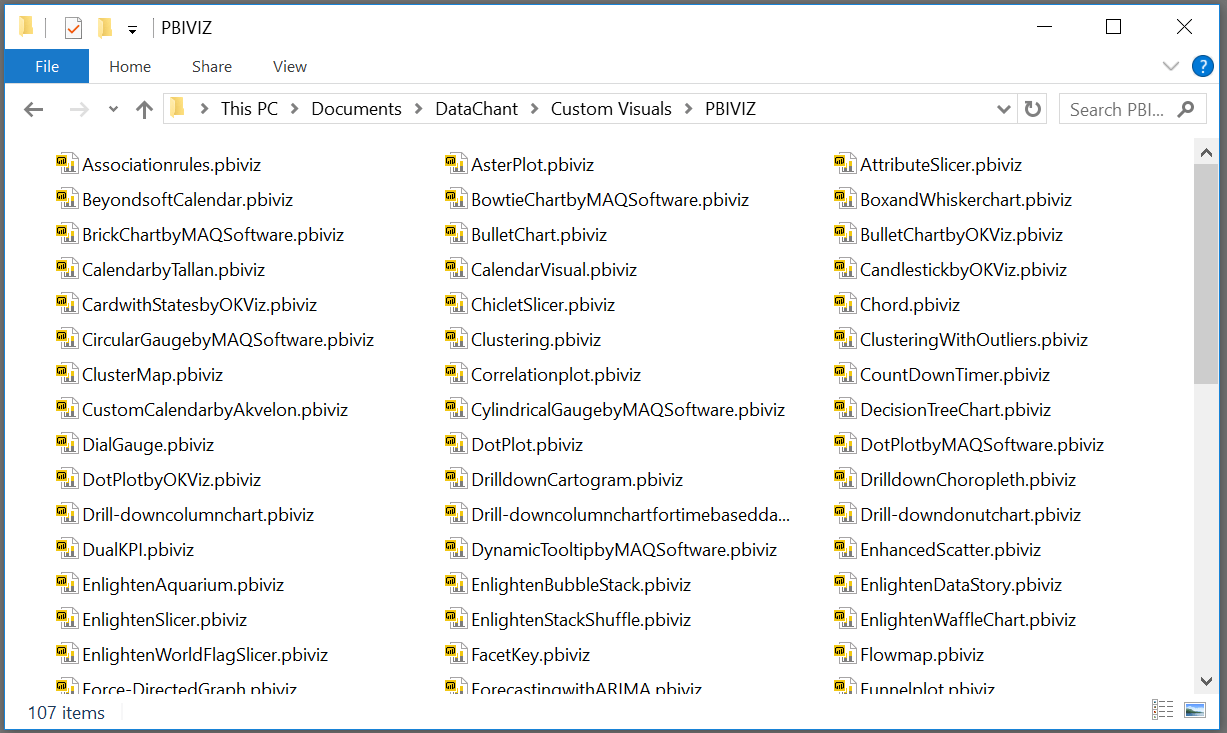1227x733 pixels.
Task: Select CandlestickbyOKViz.pbiviz file name
Action: (964, 270)
